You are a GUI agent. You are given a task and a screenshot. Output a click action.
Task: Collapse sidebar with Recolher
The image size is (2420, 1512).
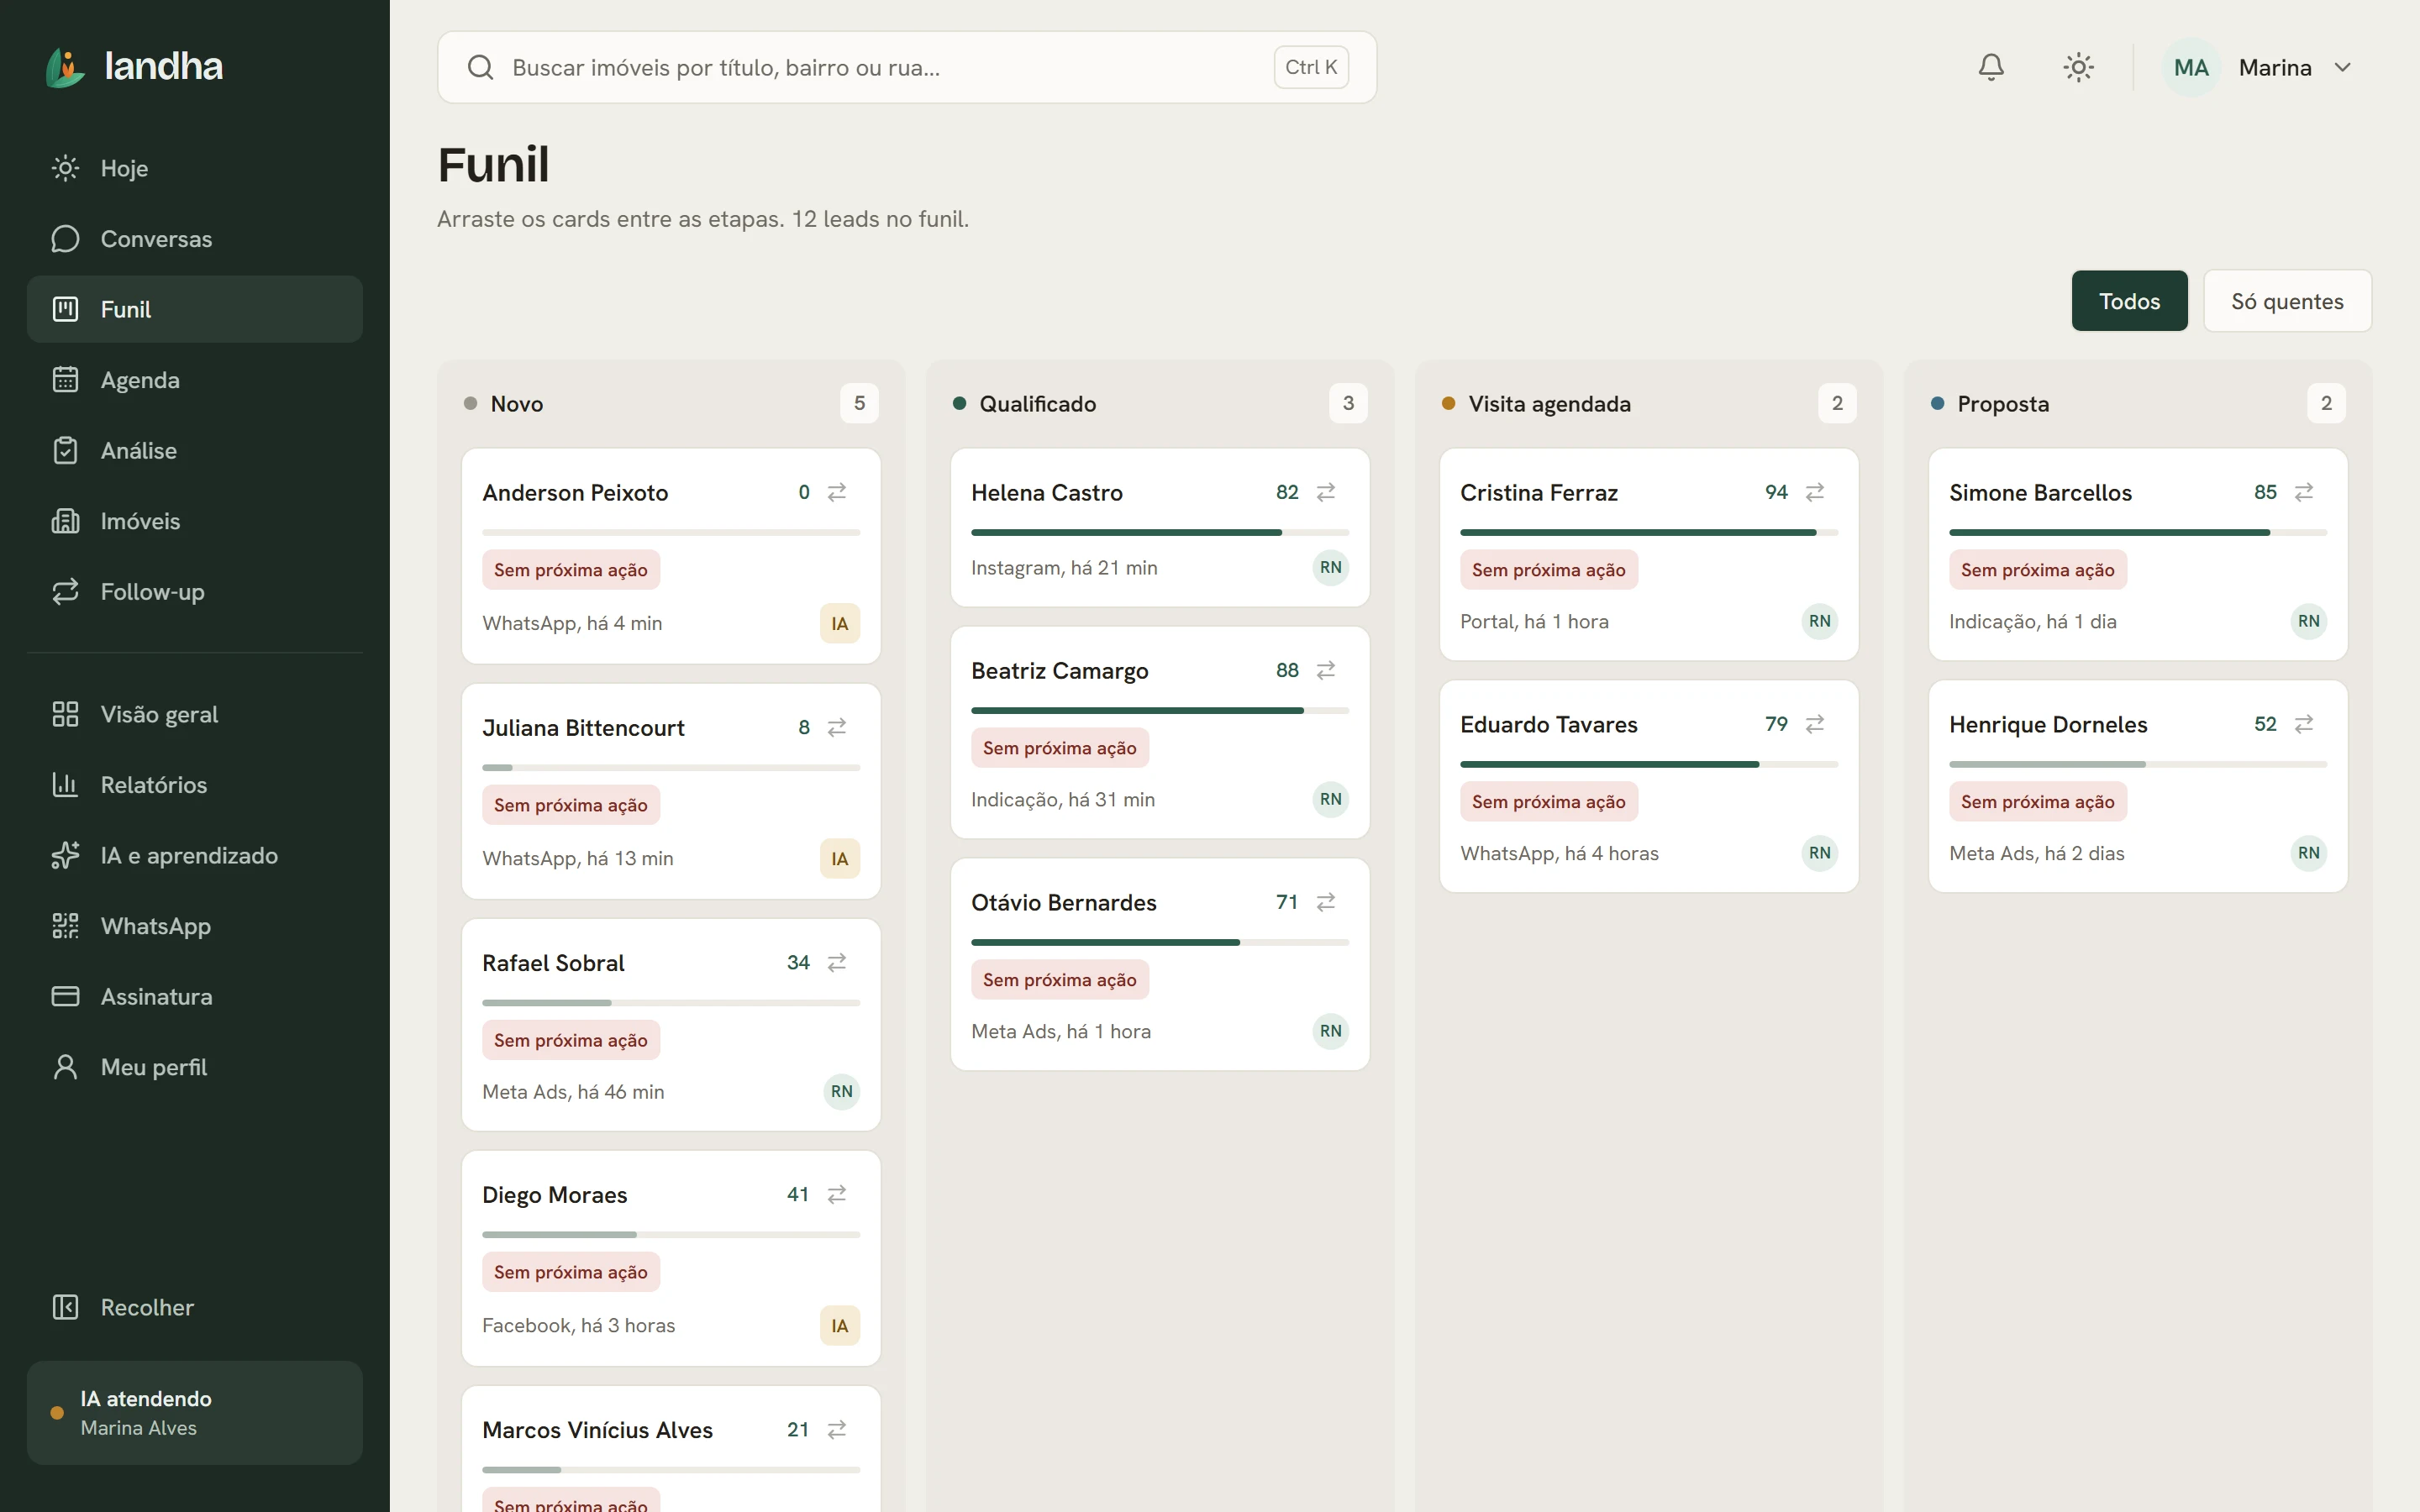pyautogui.click(x=195, y=1307)
